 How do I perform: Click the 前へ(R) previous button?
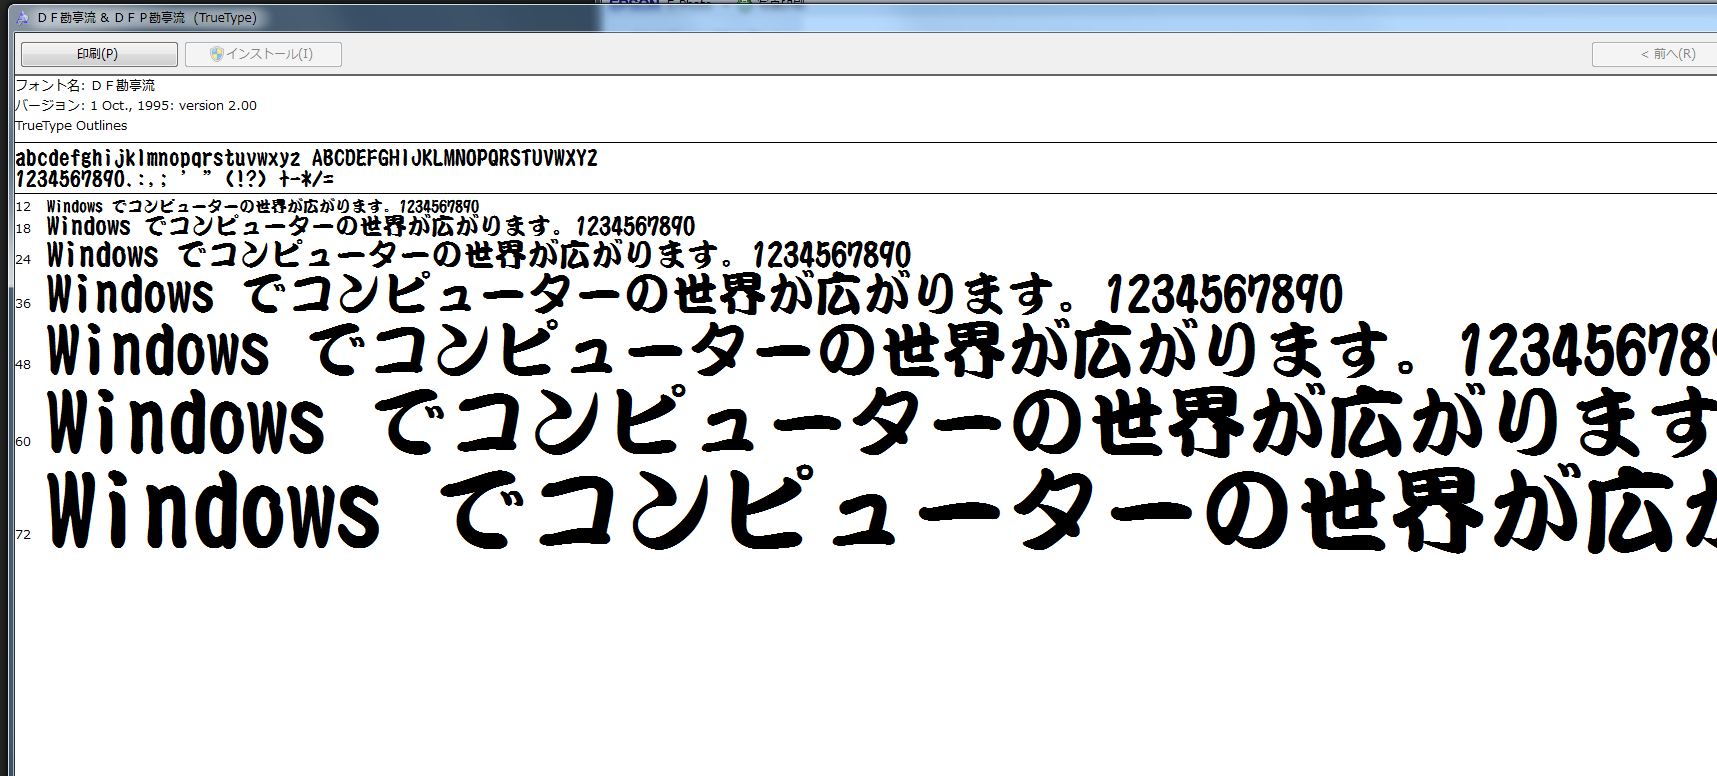click(x=1654, y=54)
